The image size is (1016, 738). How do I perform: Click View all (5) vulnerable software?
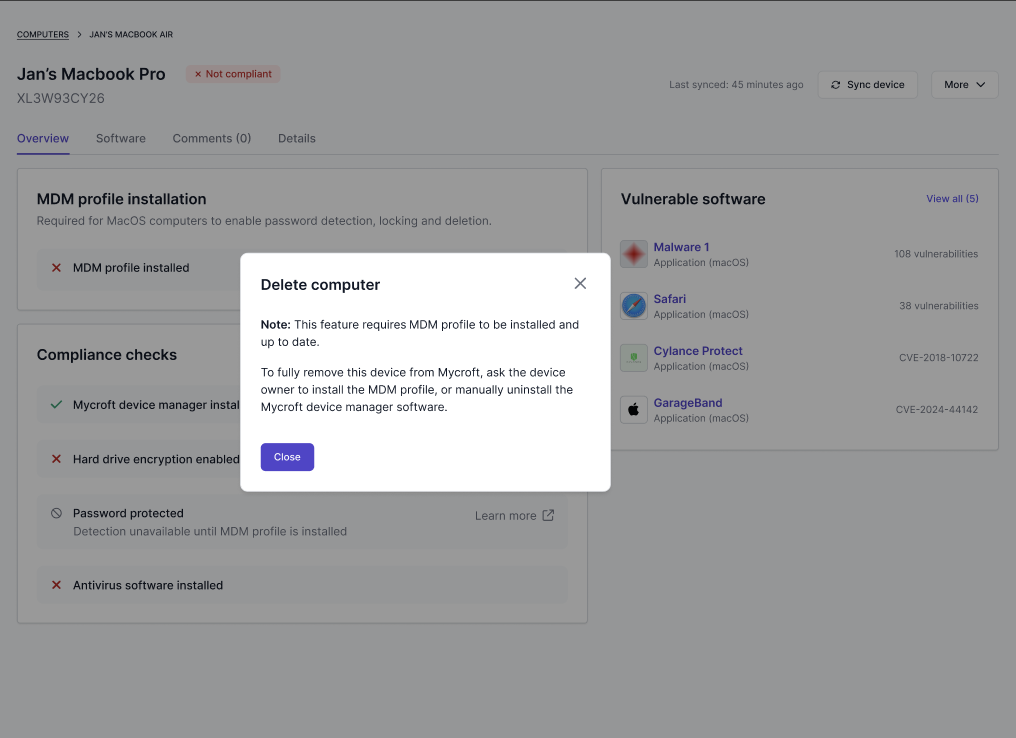click(952, 199)
